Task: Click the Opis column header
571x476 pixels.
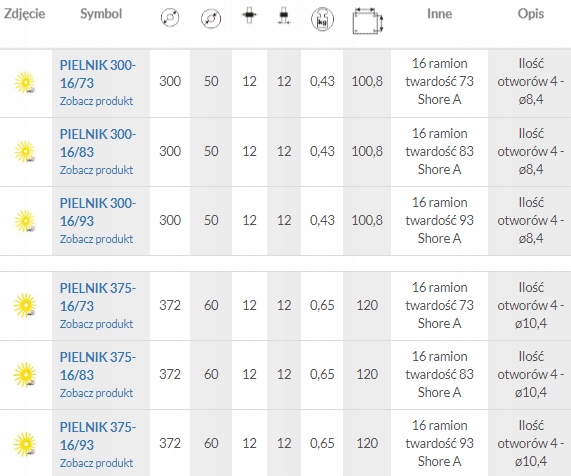Action: (531, 14)
